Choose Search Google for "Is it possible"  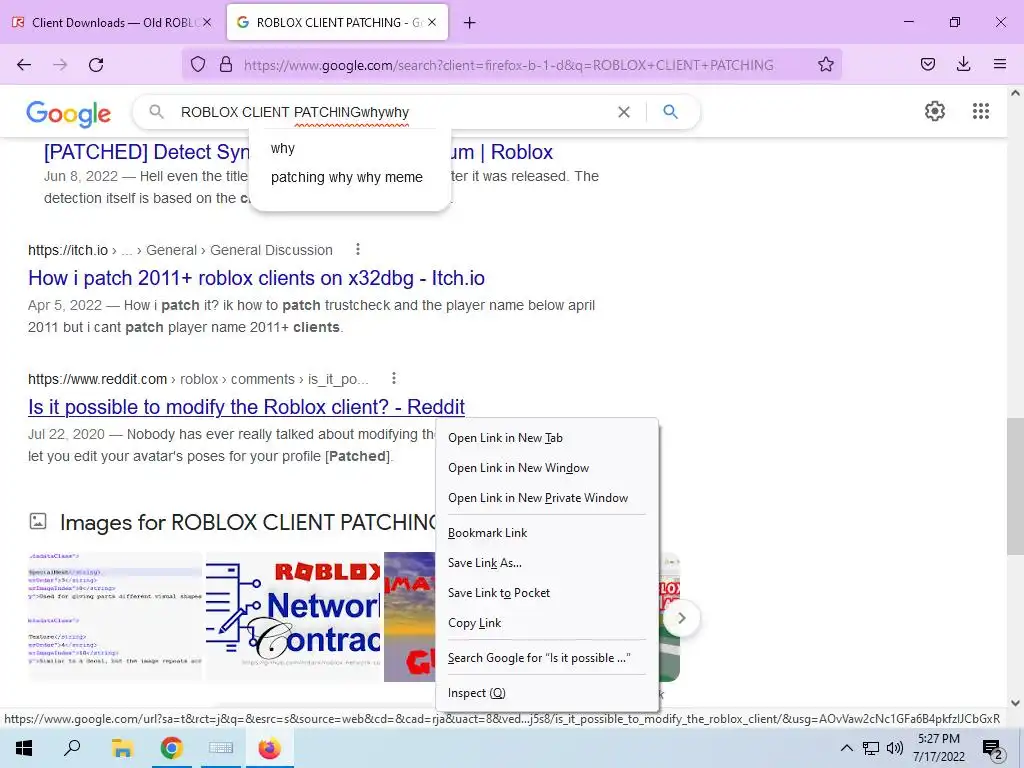click(539, 658)
